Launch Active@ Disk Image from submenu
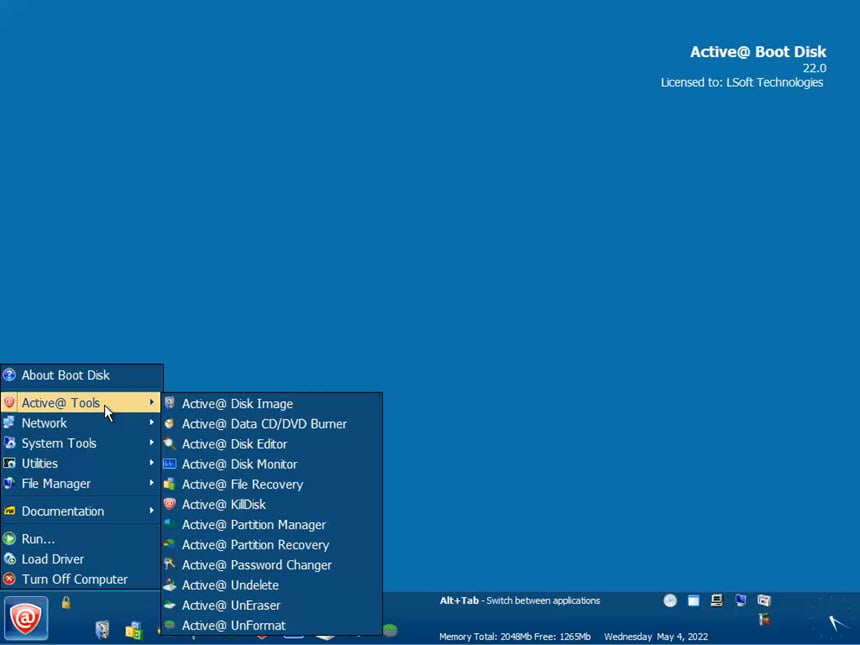 pyautogui.click(x=272, y=404)
